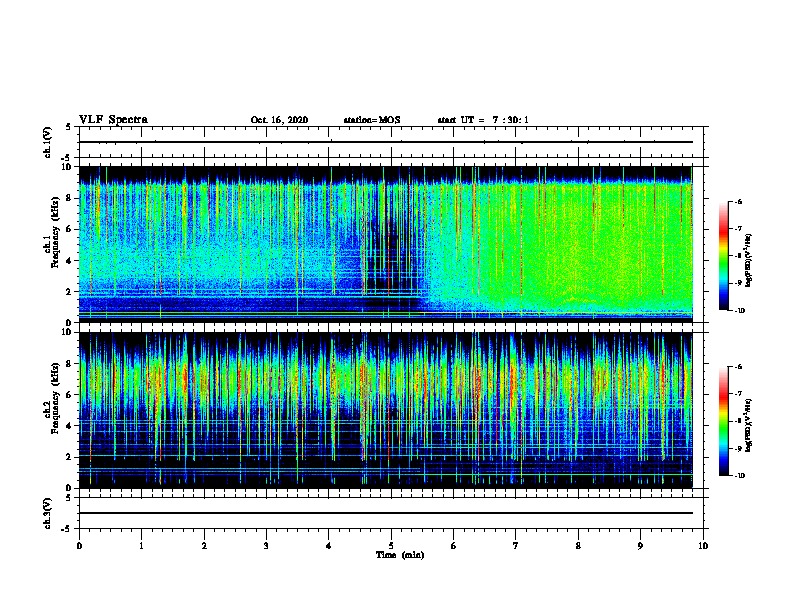Screen dimensions: 792x612
Task: Click the time axis tick label "10"
Action: (703, 546)
